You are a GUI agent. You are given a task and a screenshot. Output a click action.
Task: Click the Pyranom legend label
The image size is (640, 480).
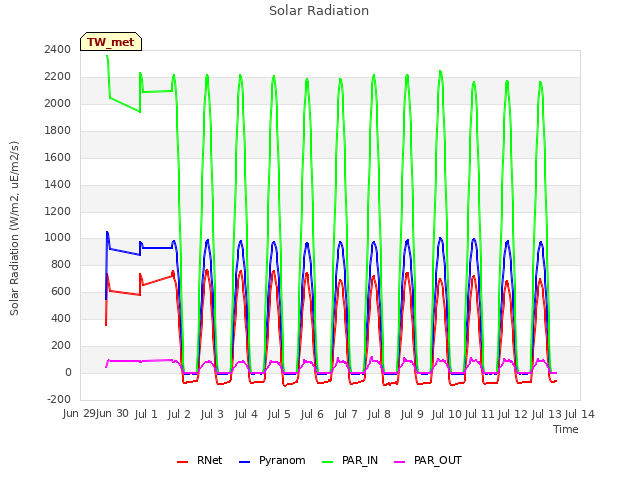point(282,460)
